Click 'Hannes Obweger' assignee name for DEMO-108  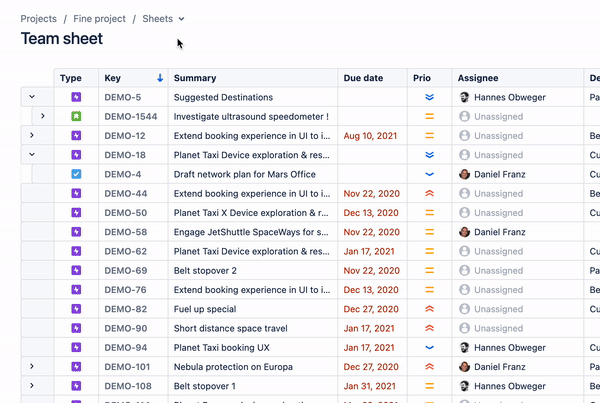click(510, 386)
